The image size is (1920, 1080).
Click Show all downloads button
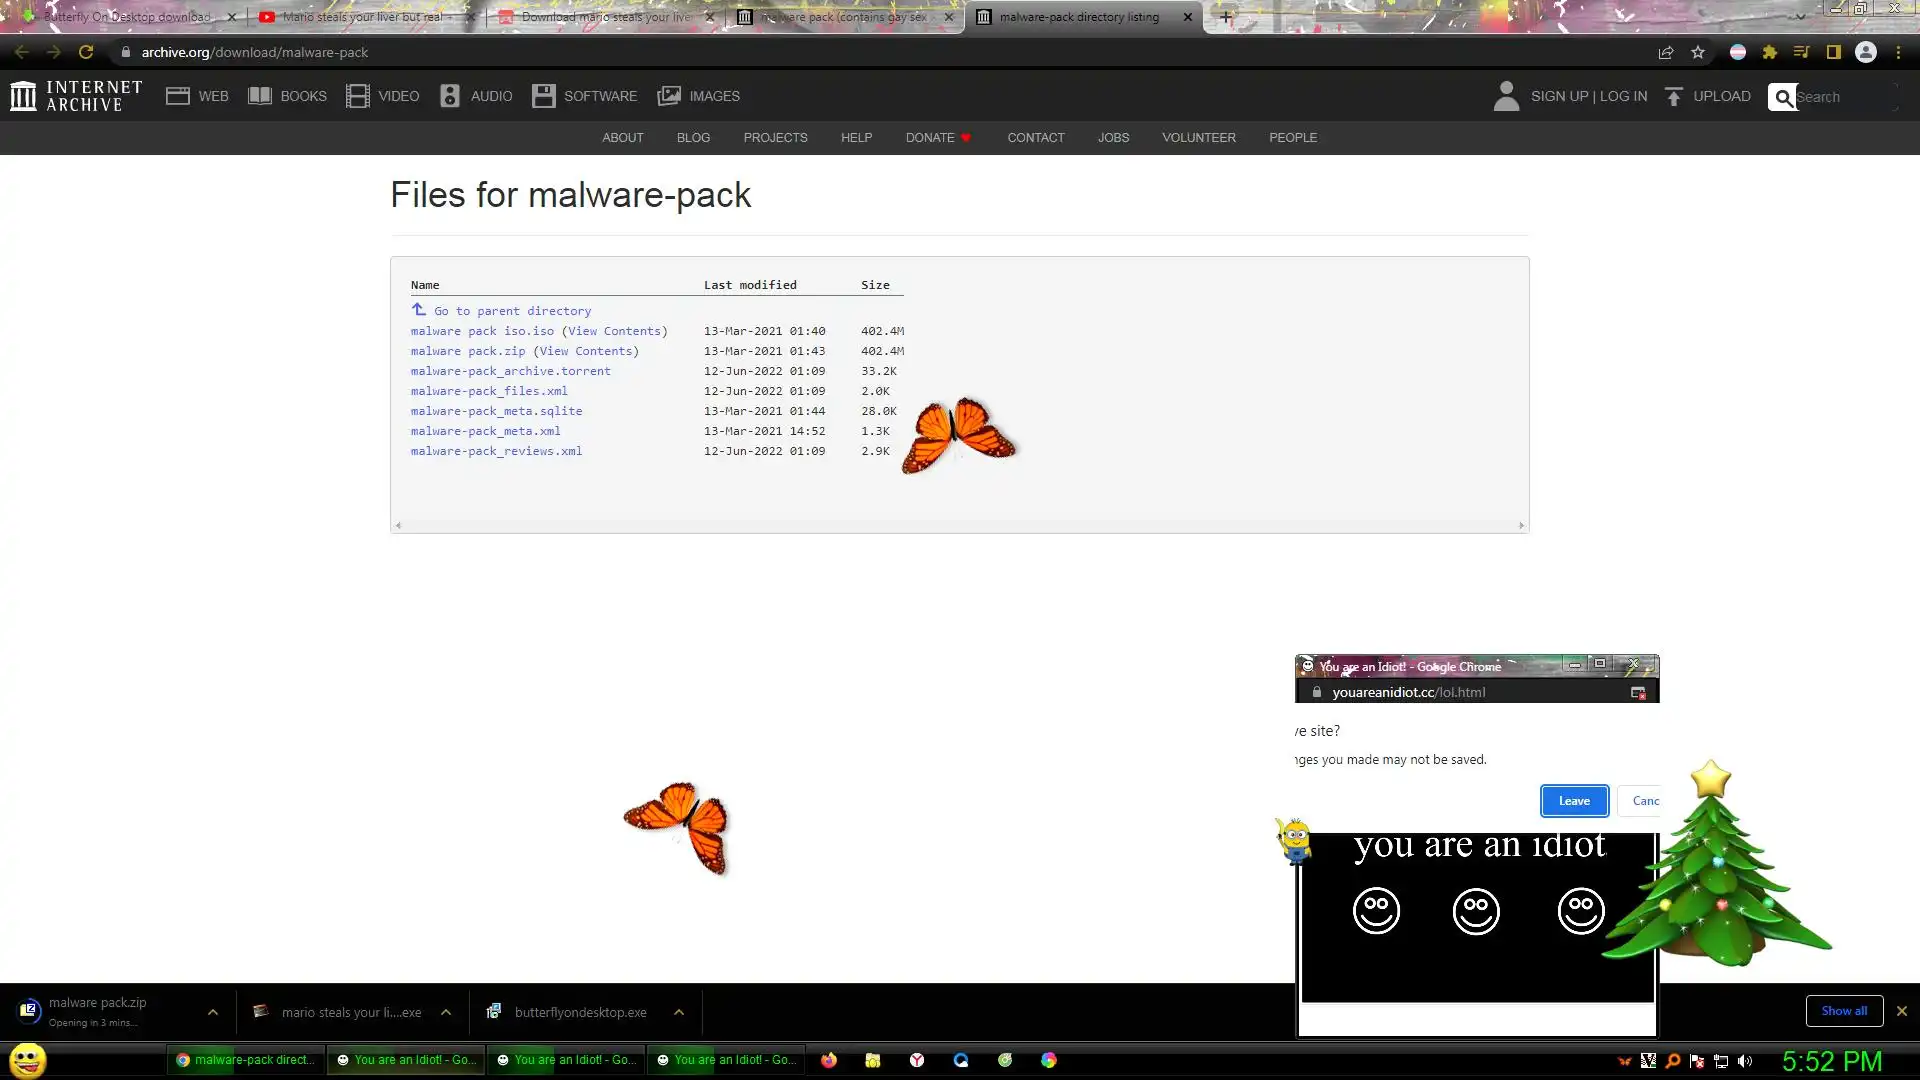(x=1843, y=1010)
